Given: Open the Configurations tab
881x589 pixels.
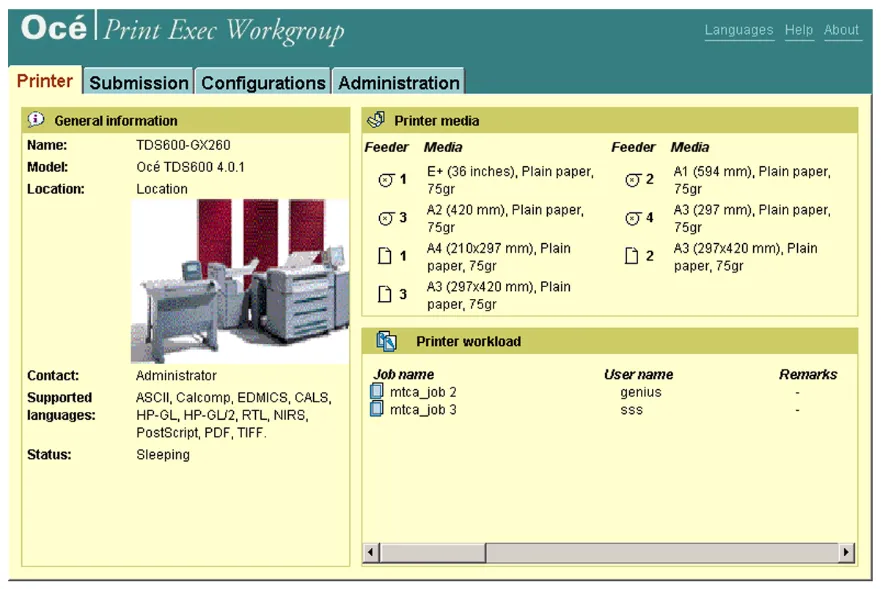Looking at the screenshot, I should click(263, 83).
